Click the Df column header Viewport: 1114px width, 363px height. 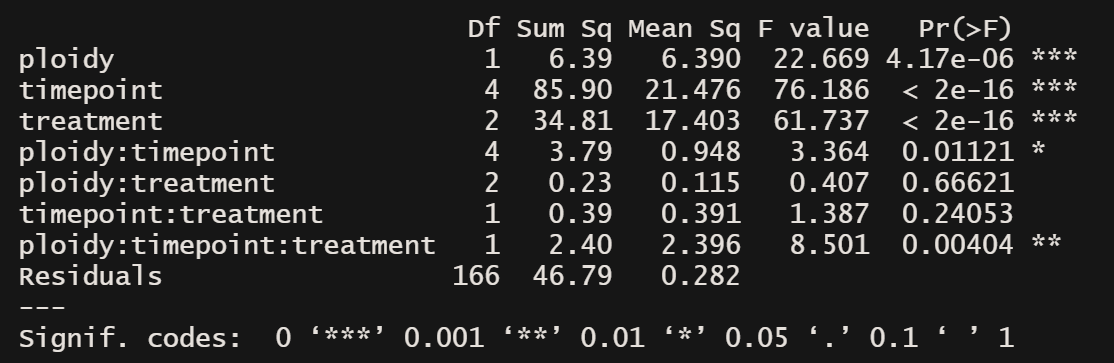(485, 29)
